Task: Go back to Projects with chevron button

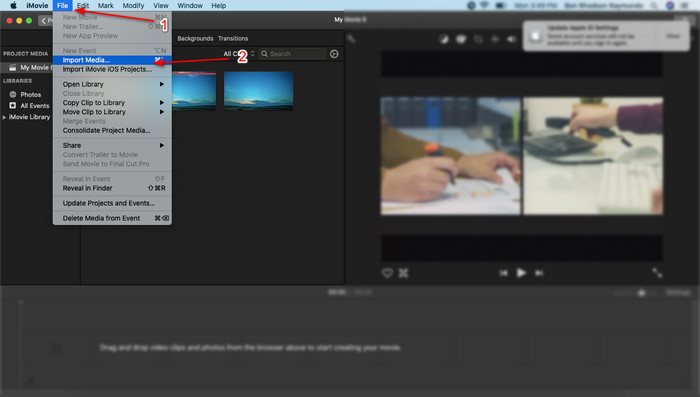Action: click(x=45, y=21)
